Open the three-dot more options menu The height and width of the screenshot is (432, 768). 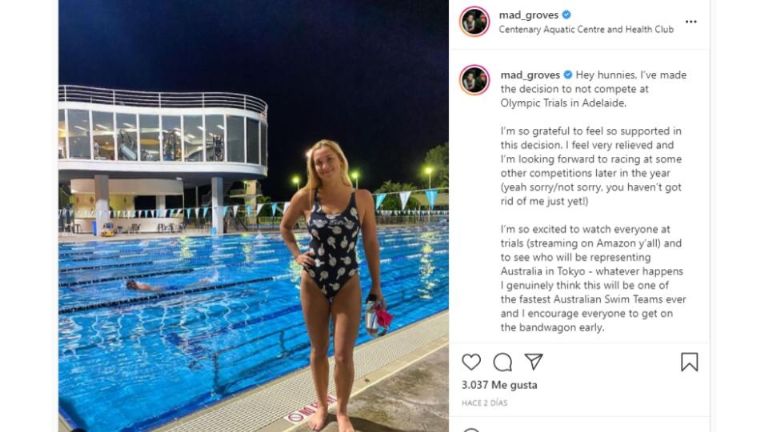click(691, 22)
